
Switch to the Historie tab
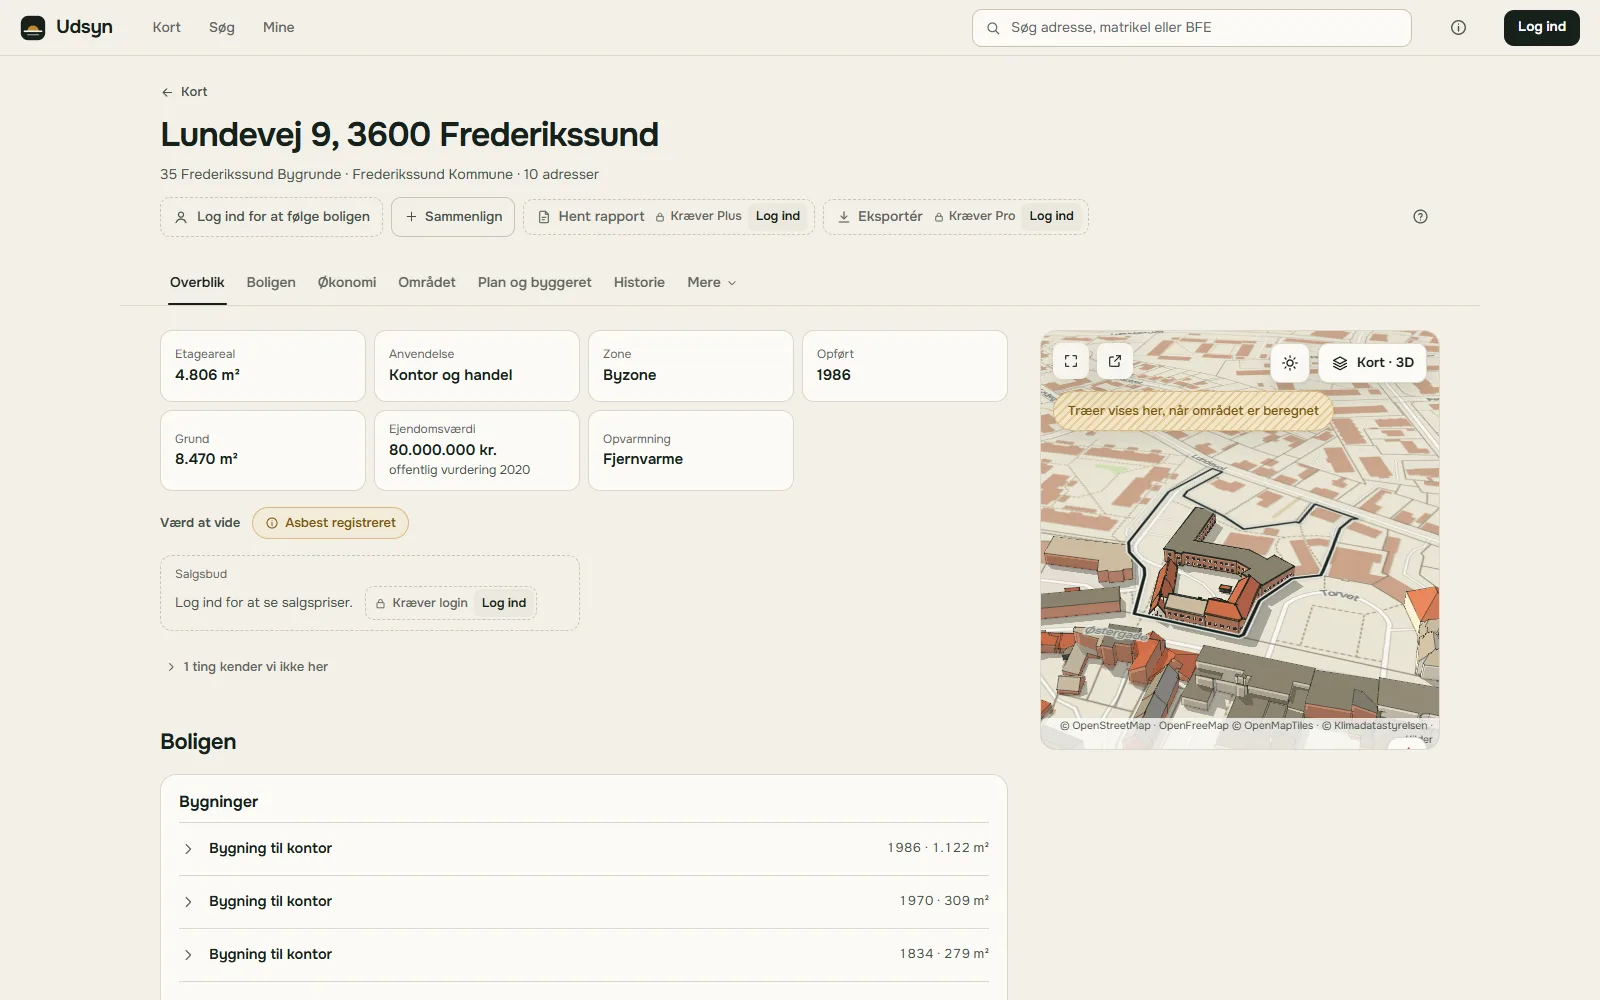click(639, 283)
